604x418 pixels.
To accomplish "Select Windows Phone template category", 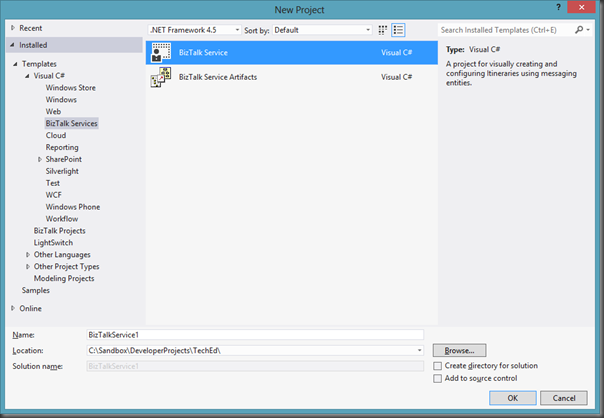I will tap(73, 207).
